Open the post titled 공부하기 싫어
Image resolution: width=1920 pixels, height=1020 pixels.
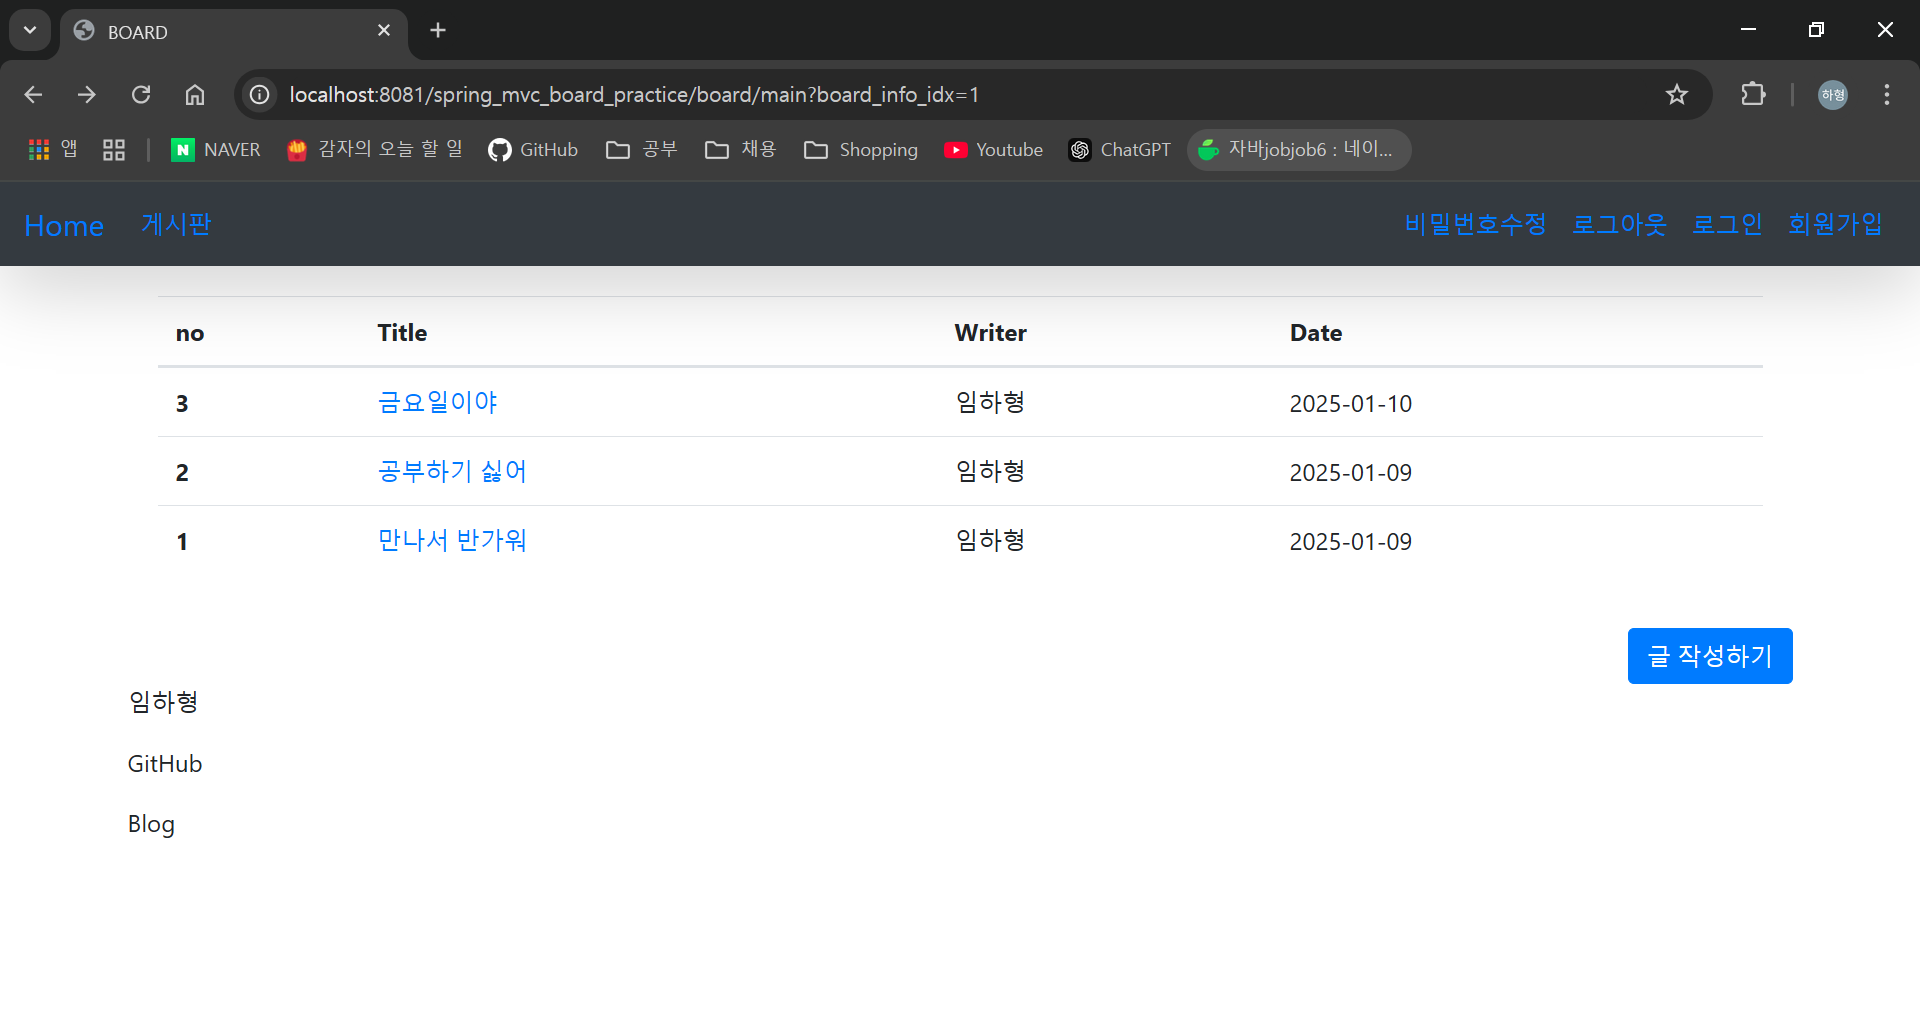pos(452,471)
